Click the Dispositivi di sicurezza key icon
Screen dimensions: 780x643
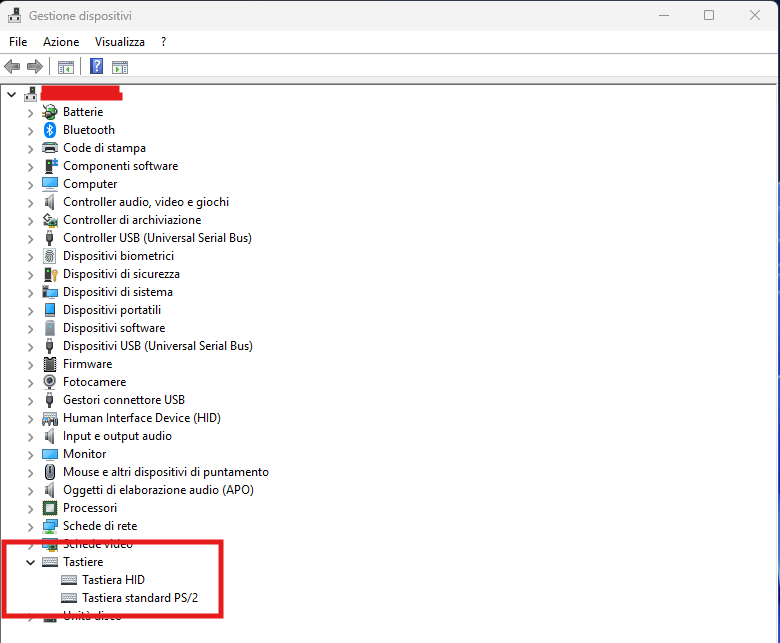point(50,274)
